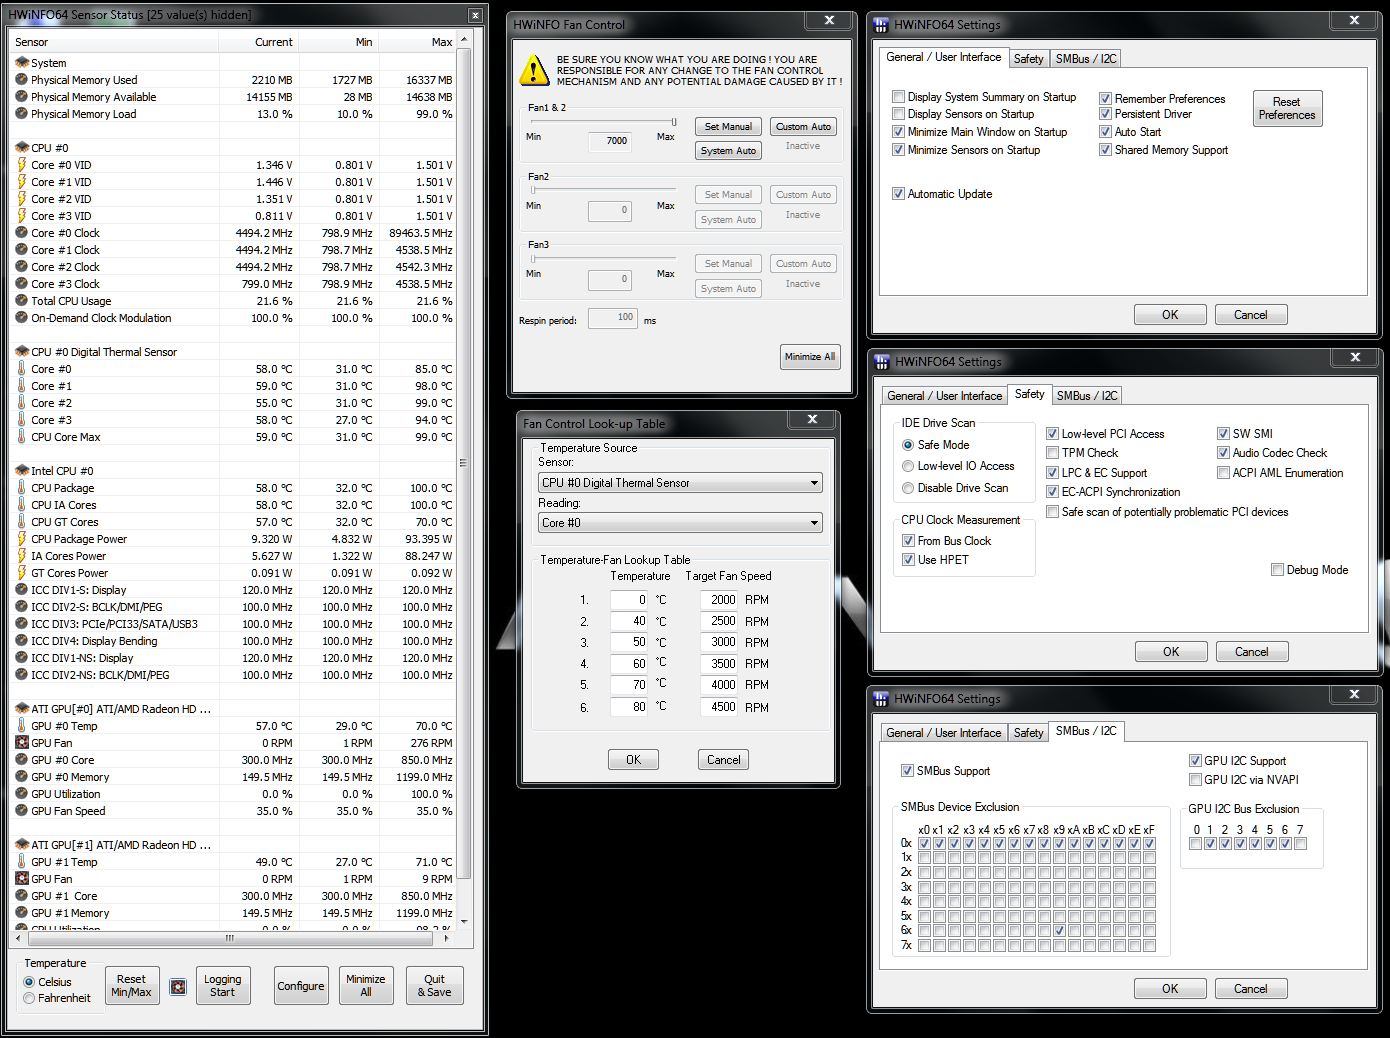This screenshot has height=1038, width=1390.
Task: Click the Core #0 VID lightning bolt icon
Action: [22, 165]
